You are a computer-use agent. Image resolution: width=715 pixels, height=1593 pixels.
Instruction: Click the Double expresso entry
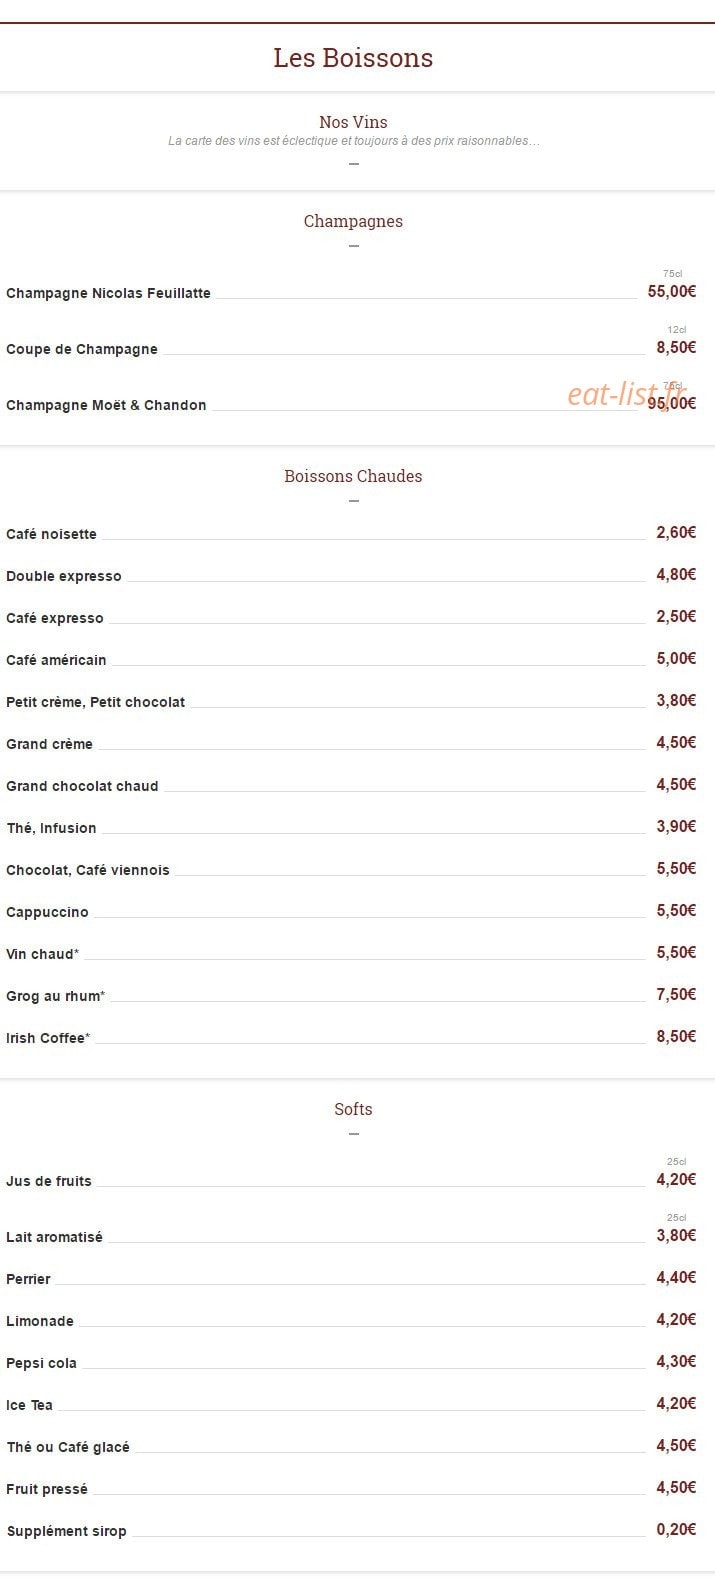click(64, 576)
